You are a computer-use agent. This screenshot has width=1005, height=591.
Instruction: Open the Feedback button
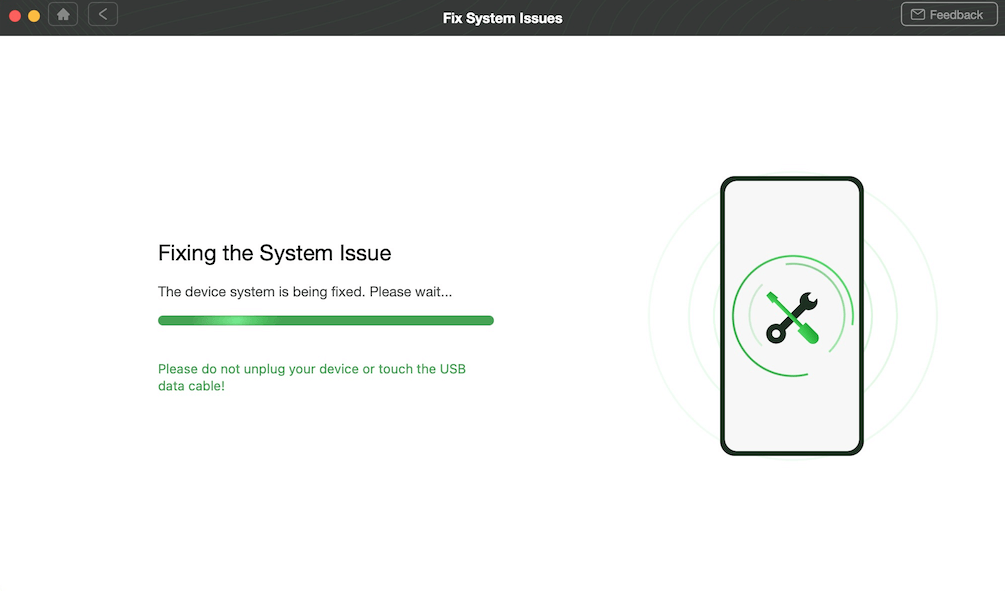click(949, 14)
